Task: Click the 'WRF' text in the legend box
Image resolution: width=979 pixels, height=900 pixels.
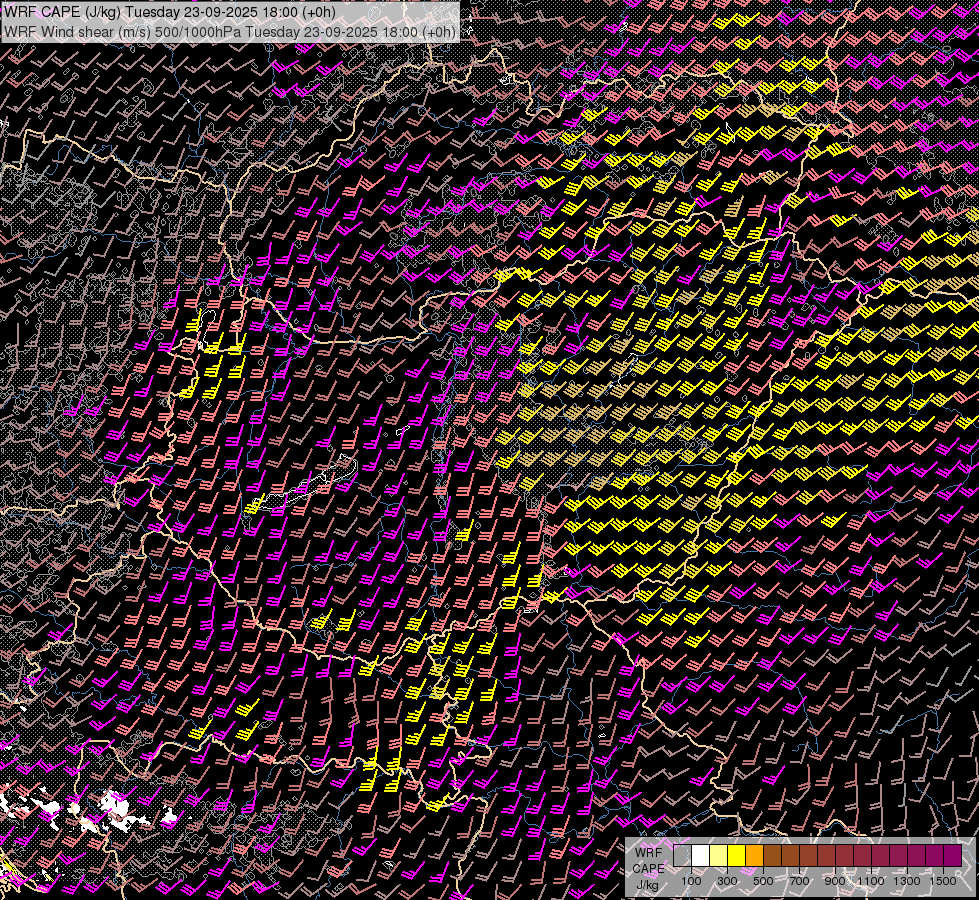Action: (x=646, y=852)
